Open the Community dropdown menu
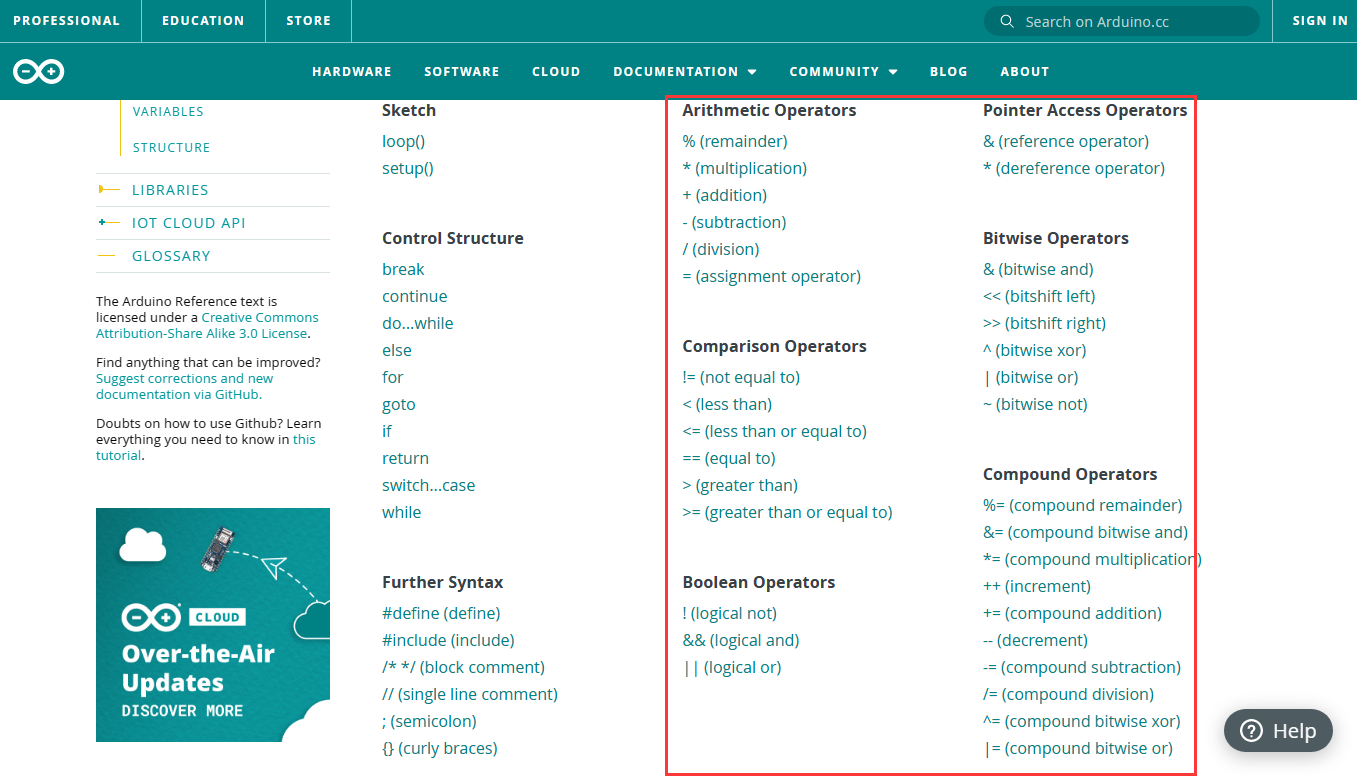Screen dimensions: 1357x783 point(843,71)
